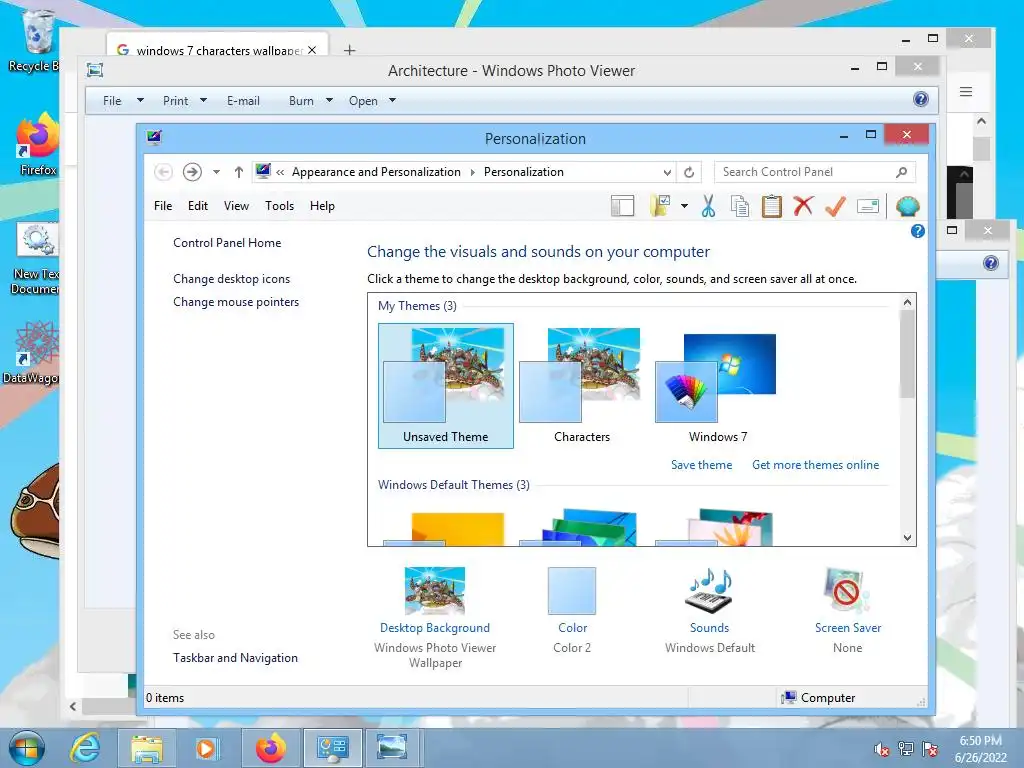Click the Forward arrow in Personalization window
Screen dimensions: 1024x768
pos(192,172)
